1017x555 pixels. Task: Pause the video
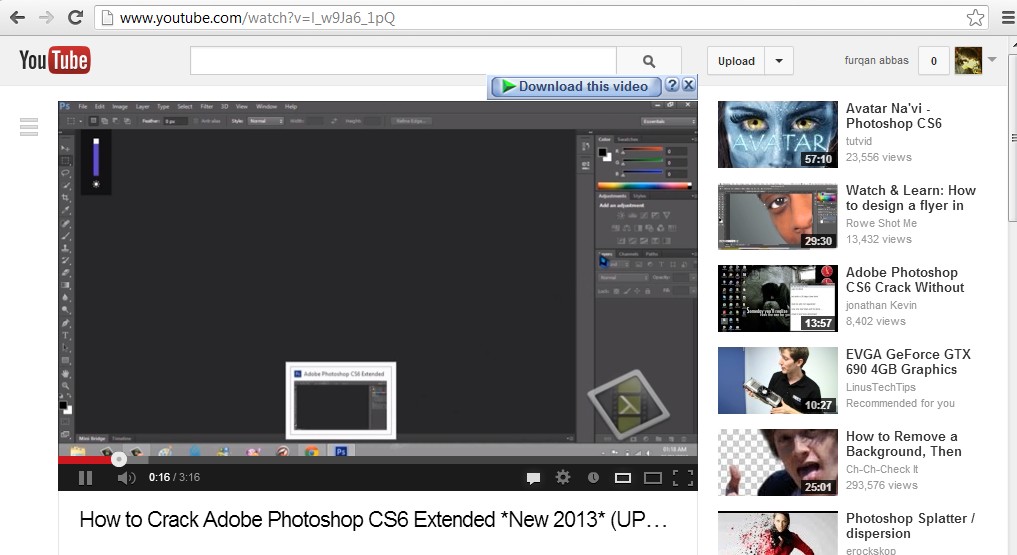pos(85,478)
